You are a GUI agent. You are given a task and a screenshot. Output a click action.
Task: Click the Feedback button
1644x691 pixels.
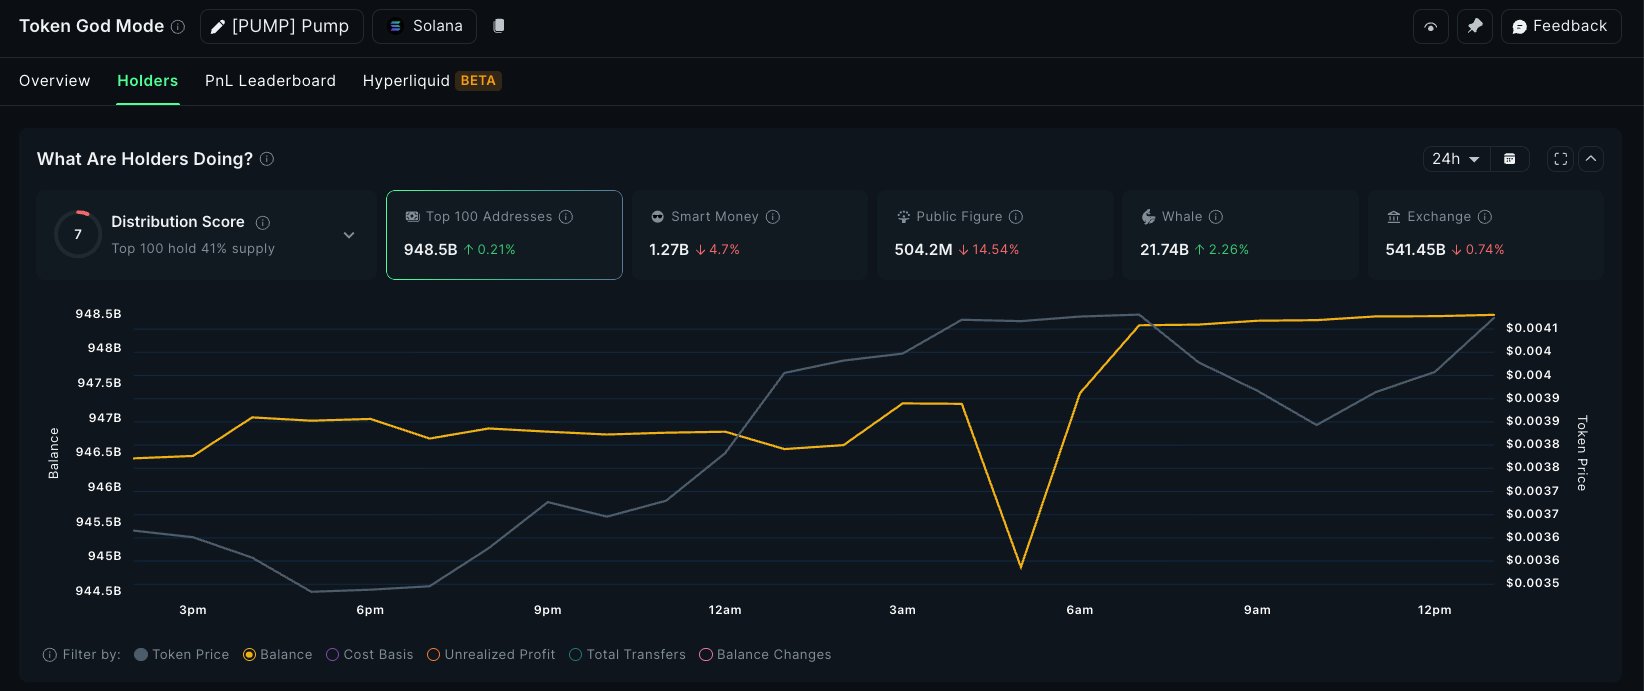[x=1560, y=27]
